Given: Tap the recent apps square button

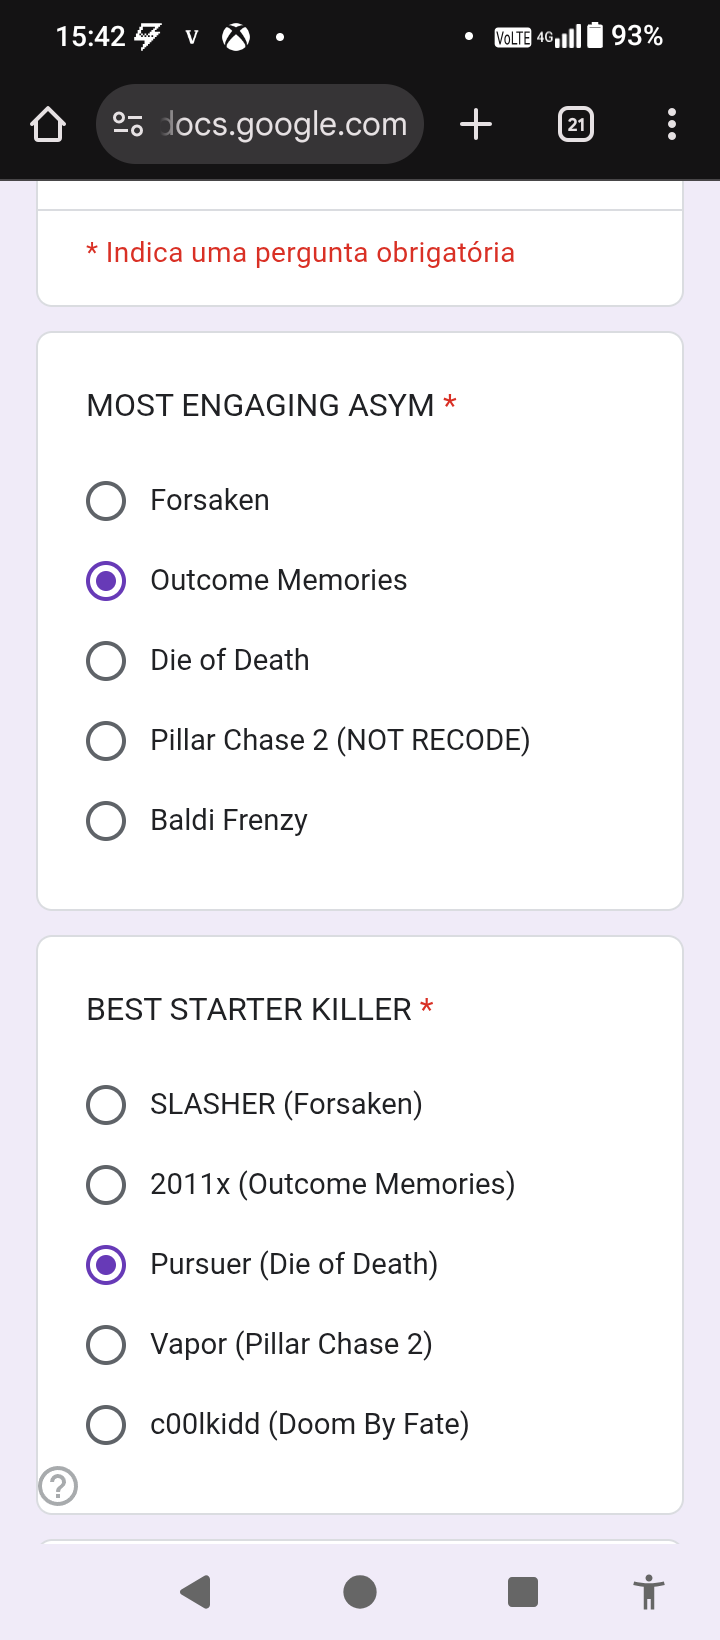Looking at the screenshot, I should click(522, 1591).
